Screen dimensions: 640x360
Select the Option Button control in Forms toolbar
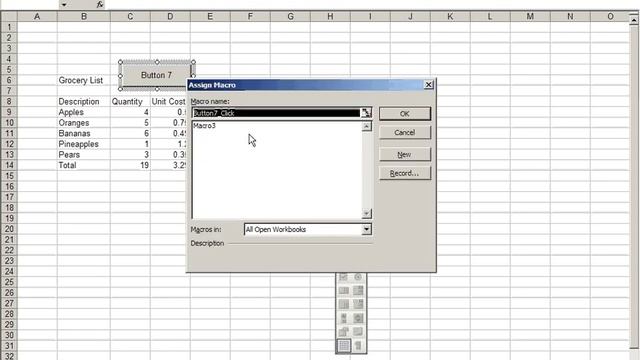pyautogui.click(x=358, y=277)
